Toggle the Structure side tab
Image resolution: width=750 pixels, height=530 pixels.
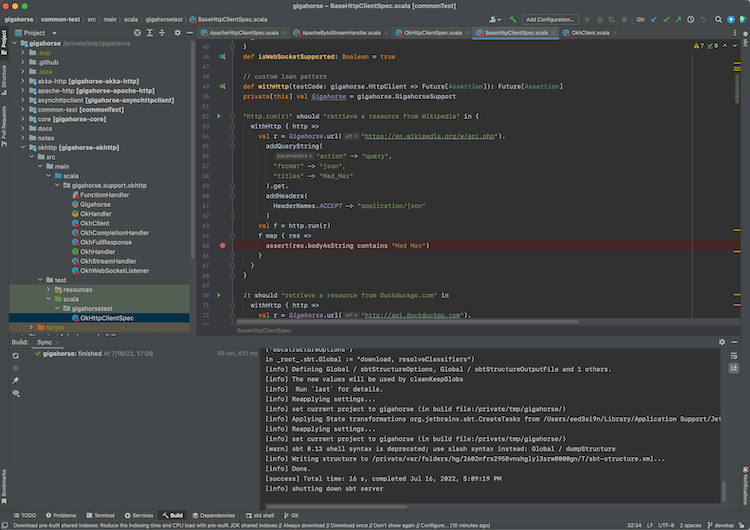coord(4,80)
